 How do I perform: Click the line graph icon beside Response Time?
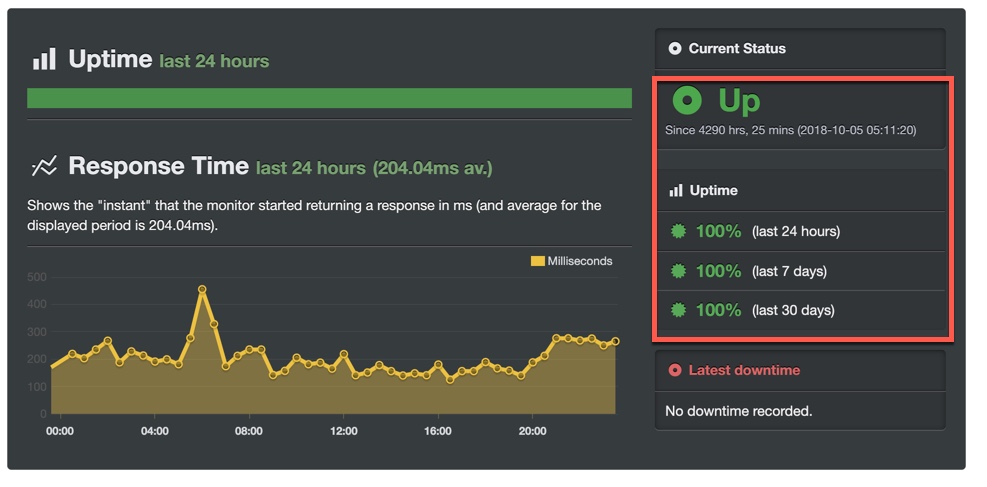click(x=44, y=167)
